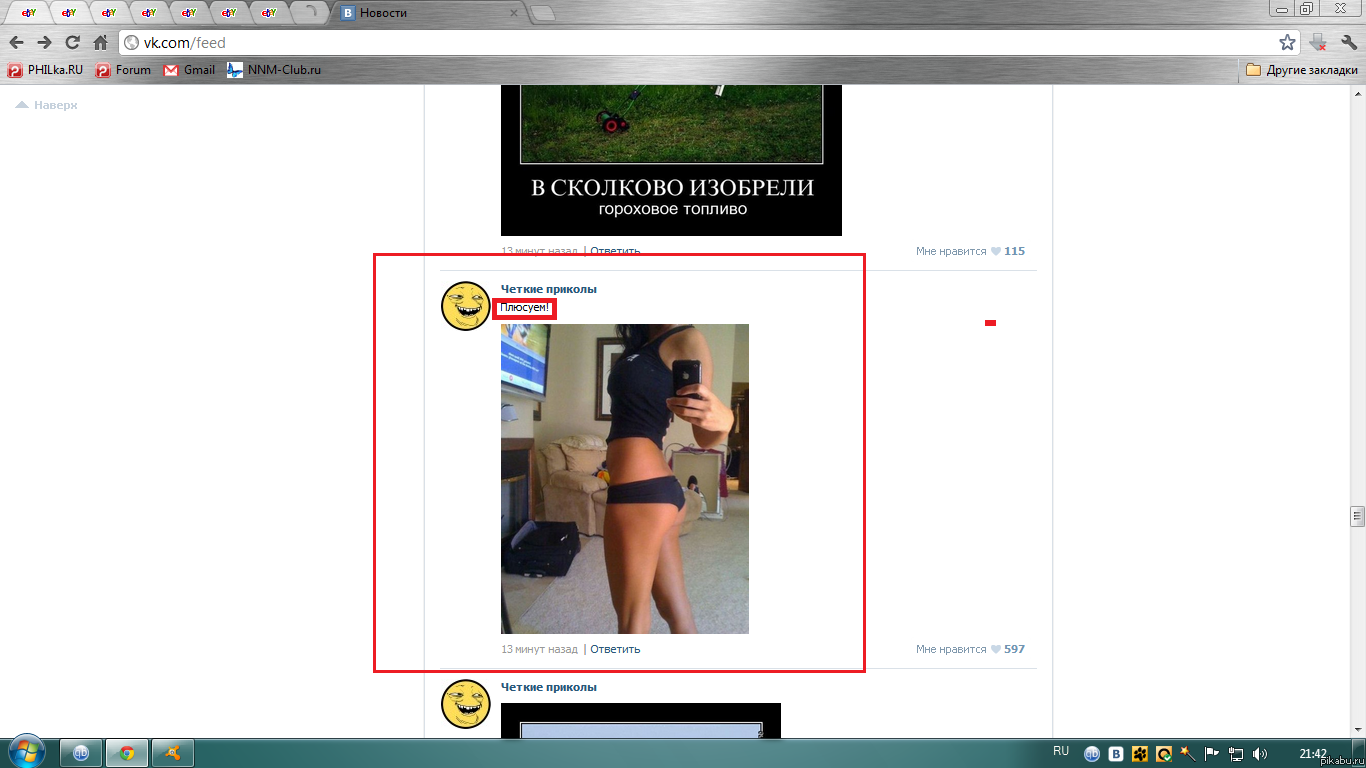
Task: Click the browser Forward arrow
Action: pyautogui.click(x=44, y=43)
